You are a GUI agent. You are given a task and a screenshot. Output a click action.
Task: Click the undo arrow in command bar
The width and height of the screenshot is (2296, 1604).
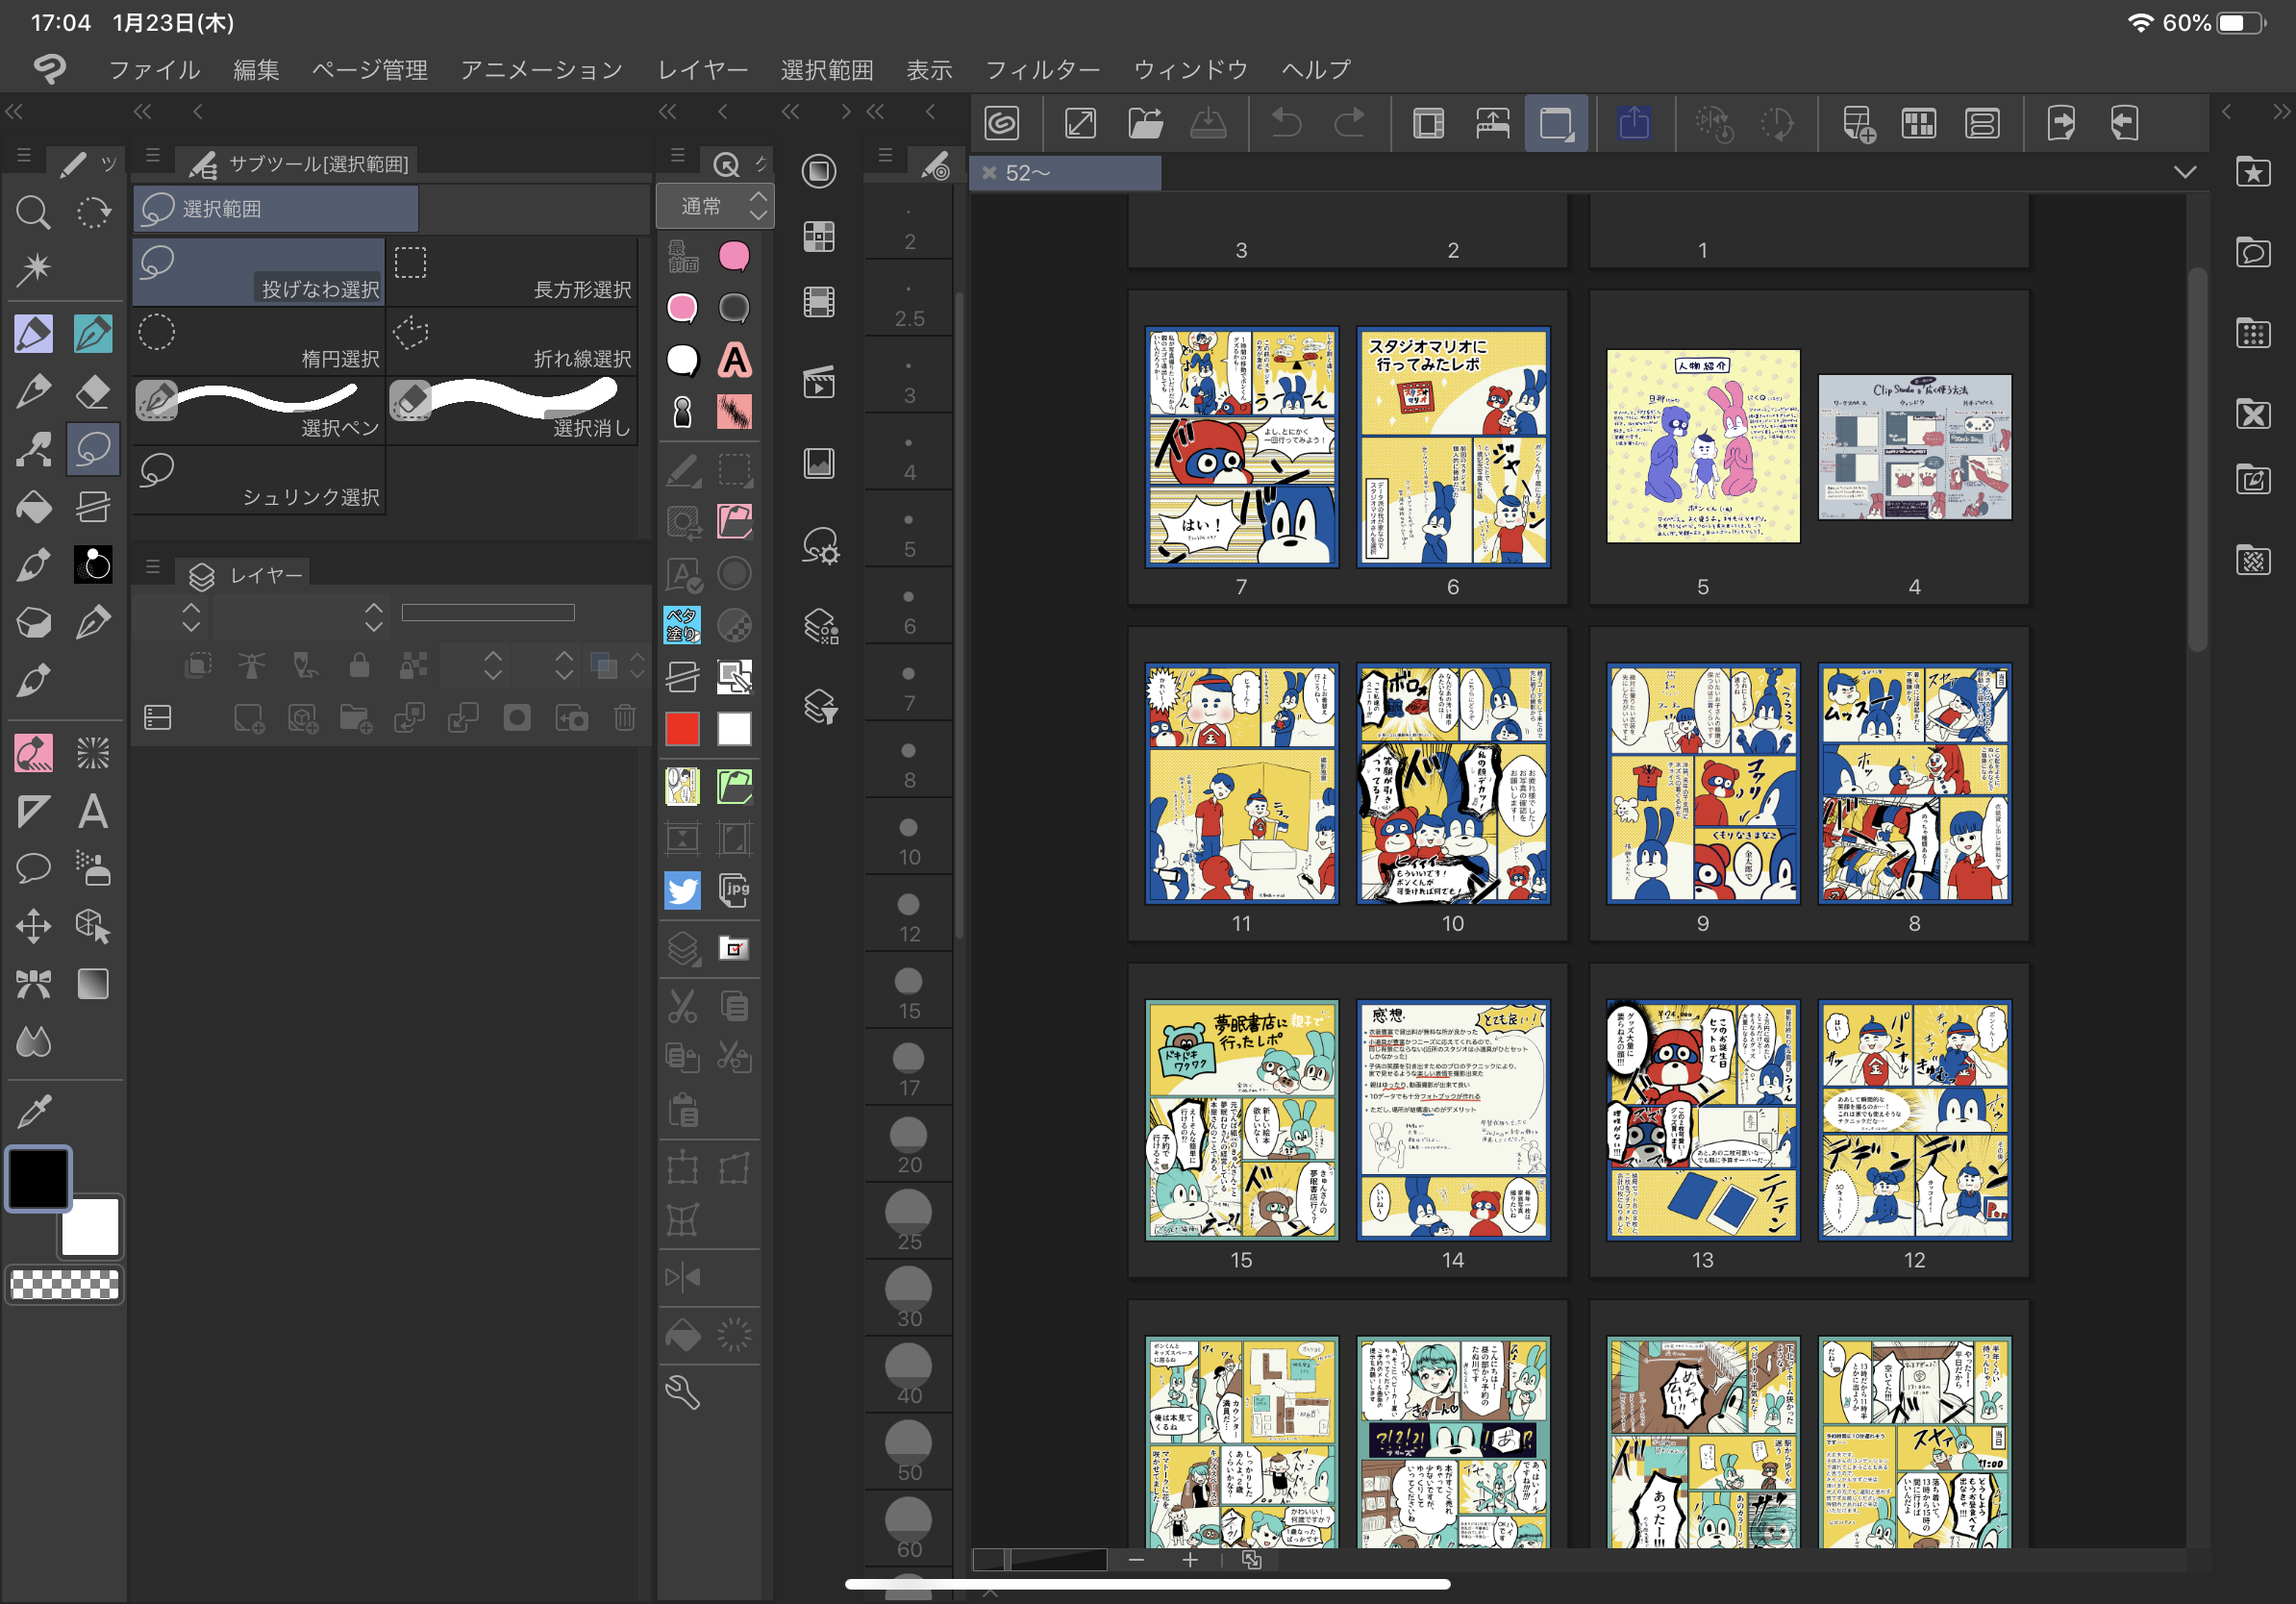(1287, 124)
